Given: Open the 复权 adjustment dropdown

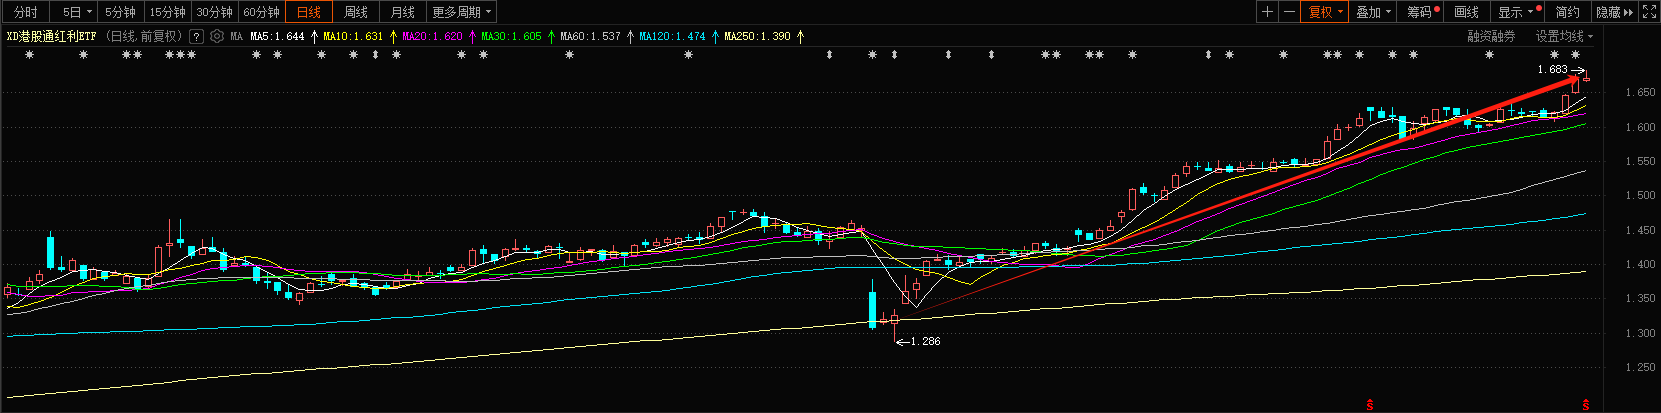Looking at the screenshot, I should [x=1324, y=12].
